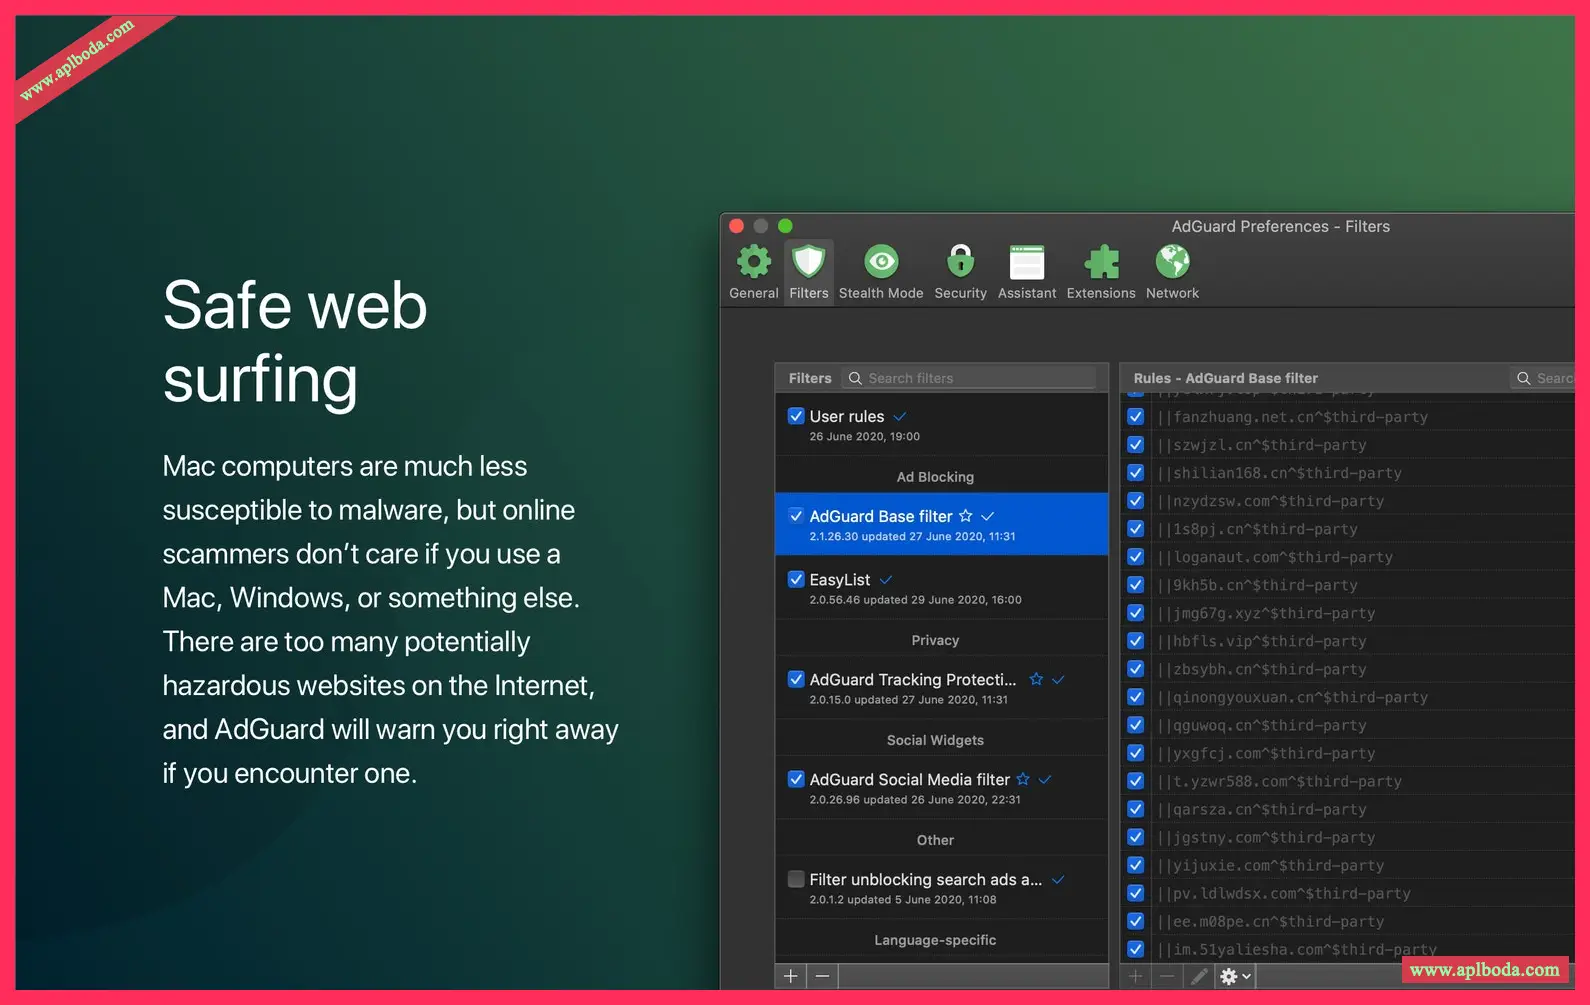Click the EasyList update date 29 June 2020, 16:00
Image resolution: width=1590 pixels, height=1005 pixels.
click(x=966, y=600)
